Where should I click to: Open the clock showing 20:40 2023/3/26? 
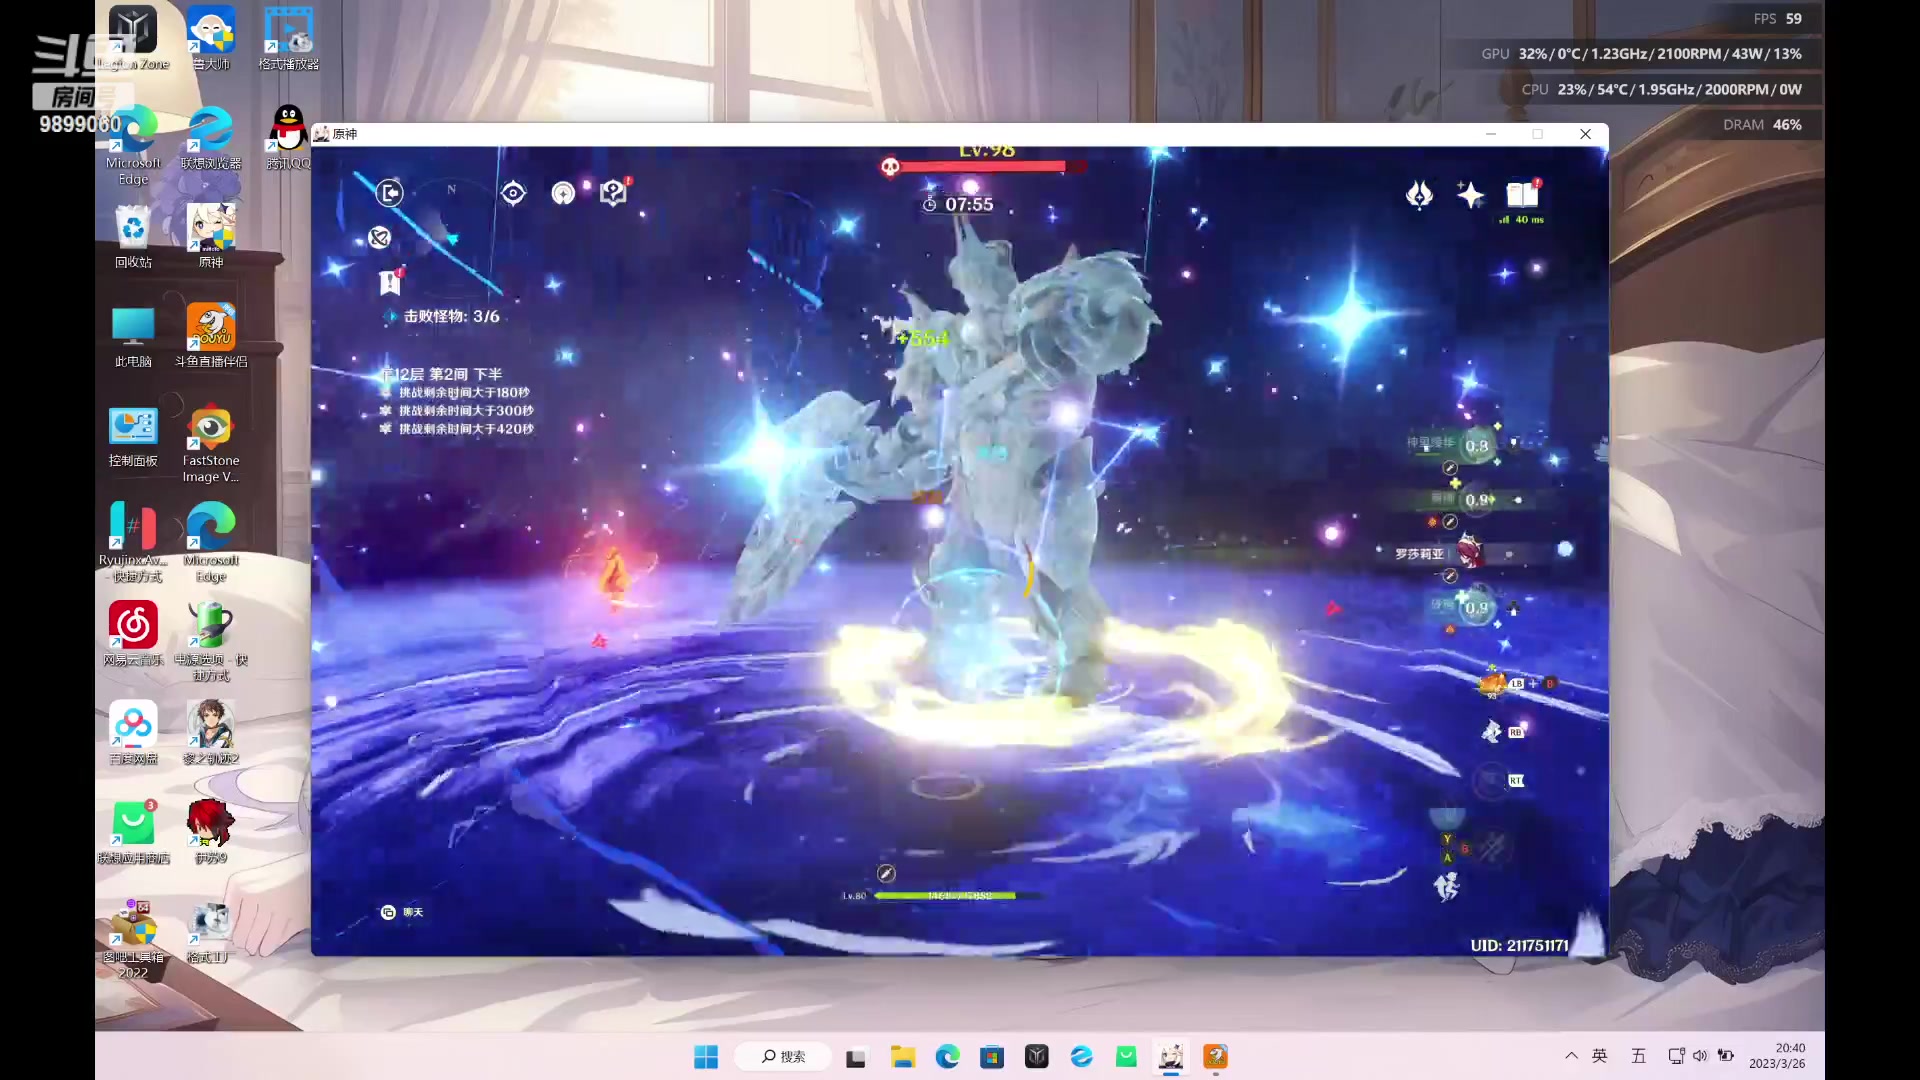coord(1778,1056)
